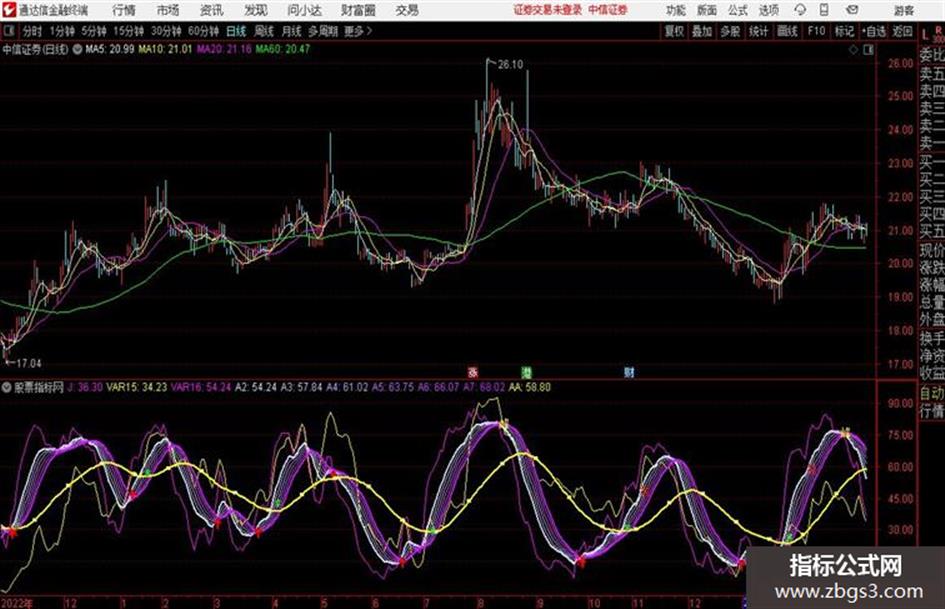The width and height of the screenshot is (945, 609).
Task: Click the 26.10 high price label
Action: pos(510,64)
